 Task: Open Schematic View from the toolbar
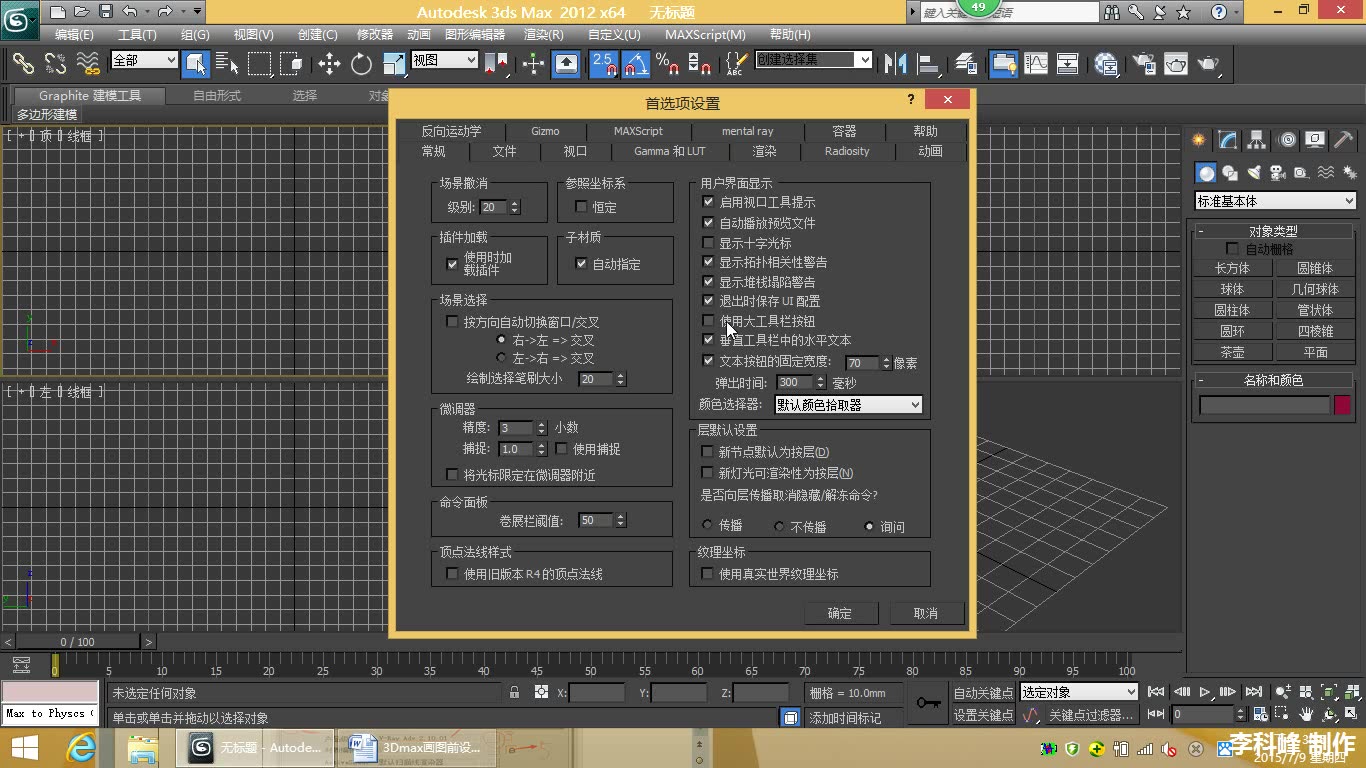[1067, 65]
